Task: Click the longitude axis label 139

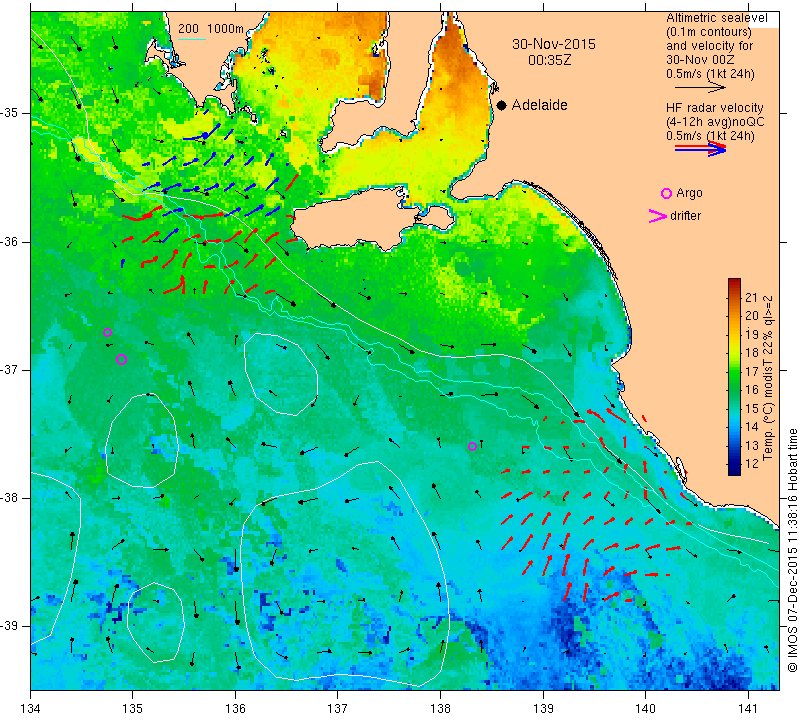Action: 543,709
